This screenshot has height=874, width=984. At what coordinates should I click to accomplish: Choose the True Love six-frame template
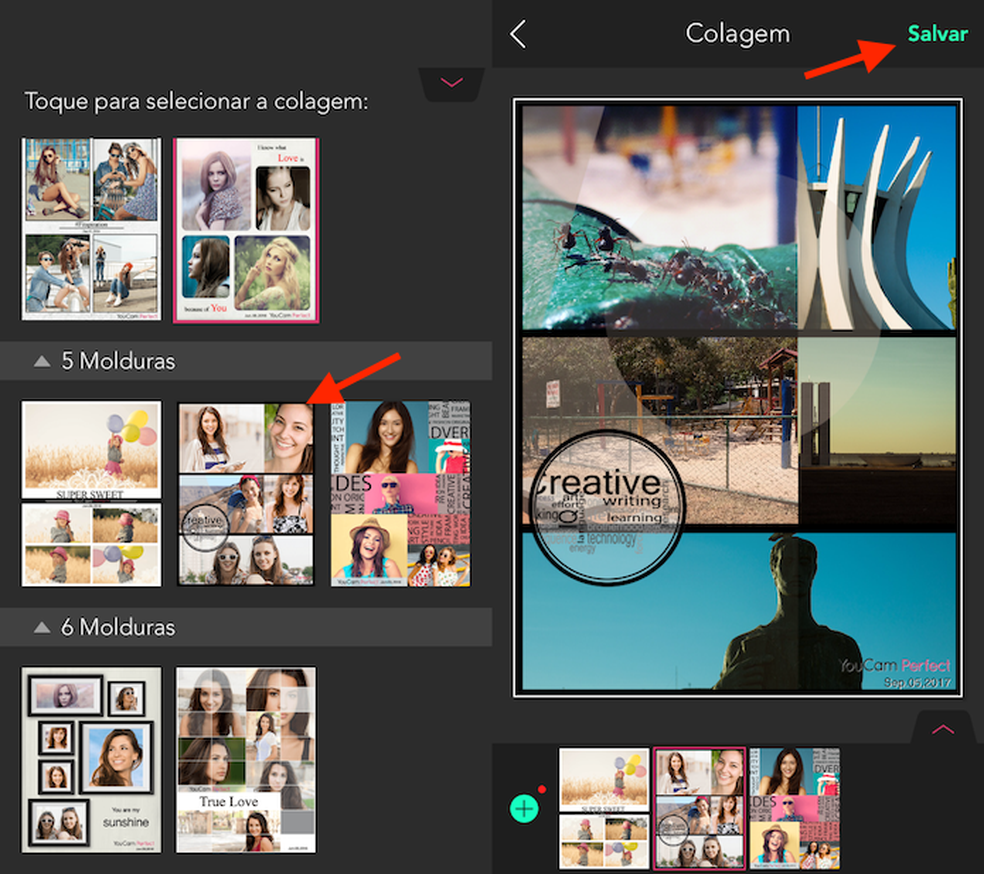point(245,760)
